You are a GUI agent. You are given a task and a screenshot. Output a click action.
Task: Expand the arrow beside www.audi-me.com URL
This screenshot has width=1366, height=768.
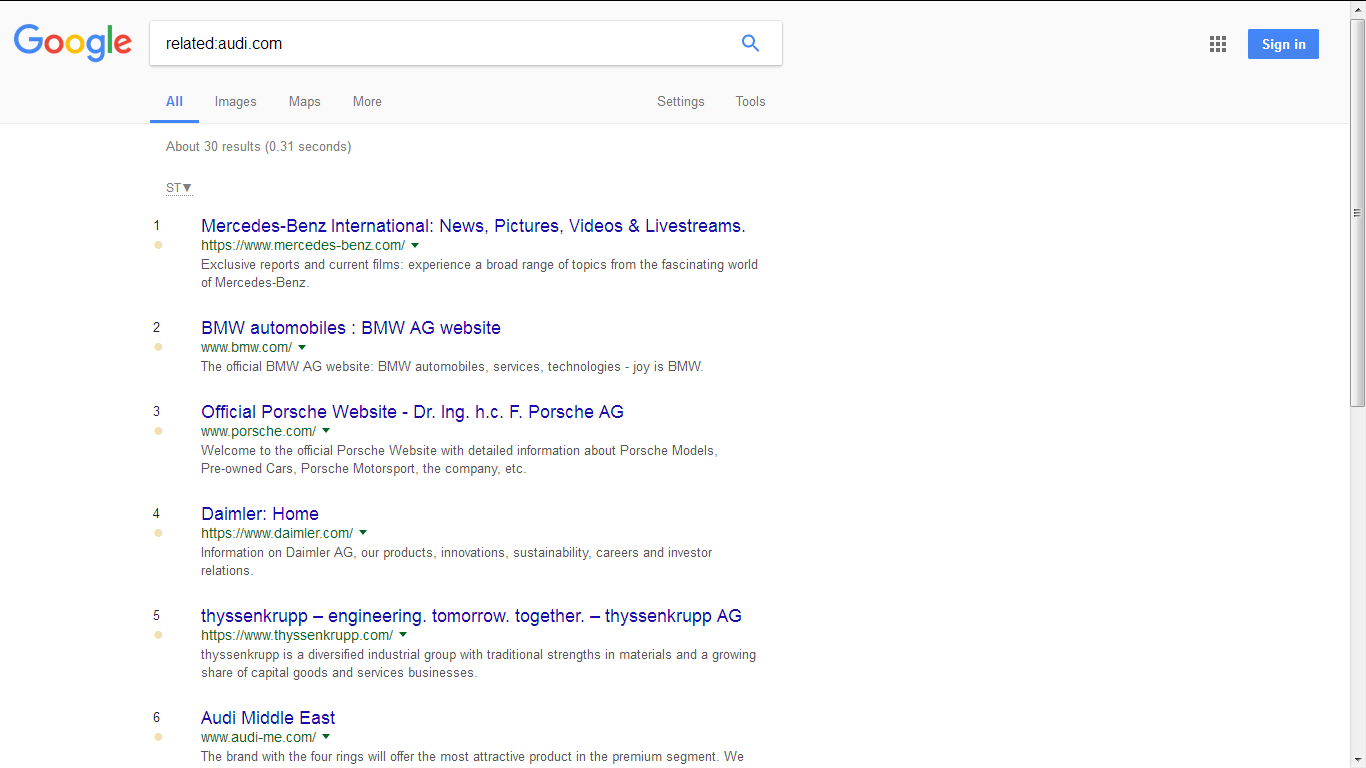tap(326, 738)
